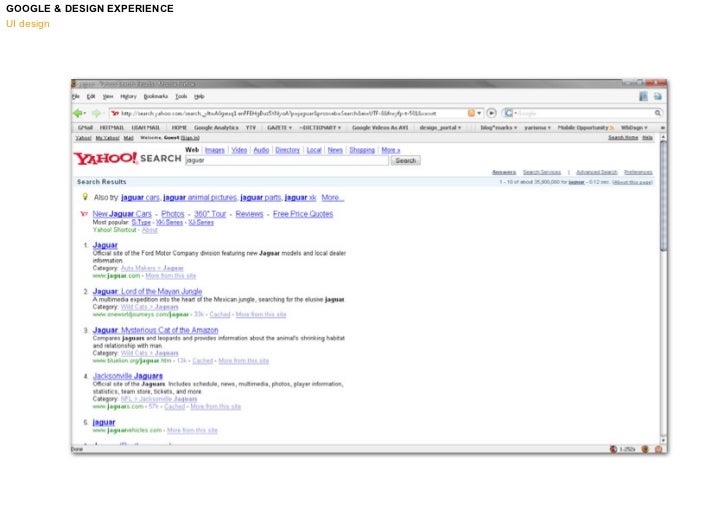Open the Free Price Quotes link
This screenshot has width=728, height=515.
pyautogui.click(x=303, y=214)
